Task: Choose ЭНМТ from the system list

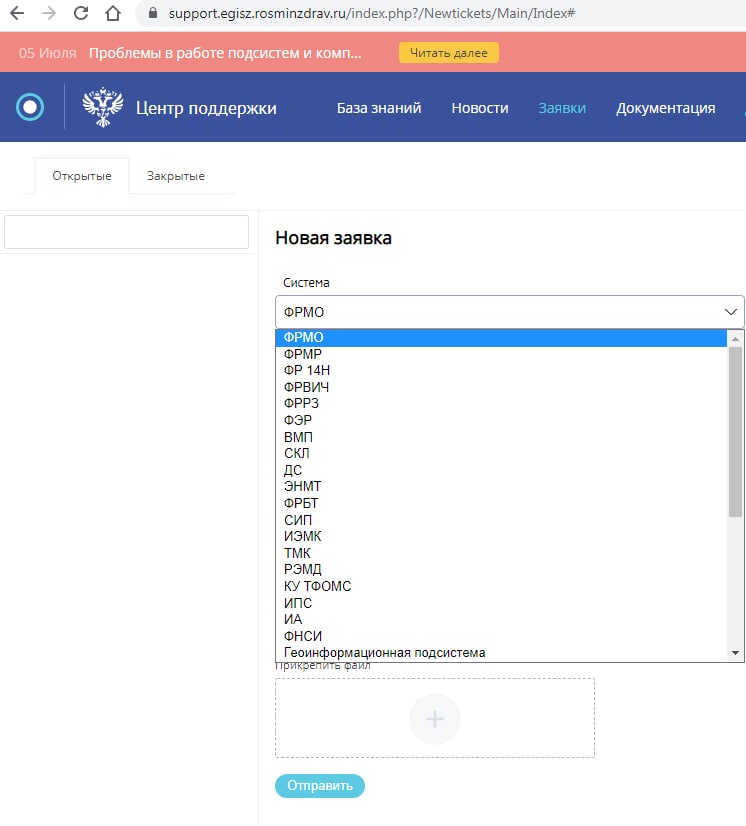Action: 501,486
